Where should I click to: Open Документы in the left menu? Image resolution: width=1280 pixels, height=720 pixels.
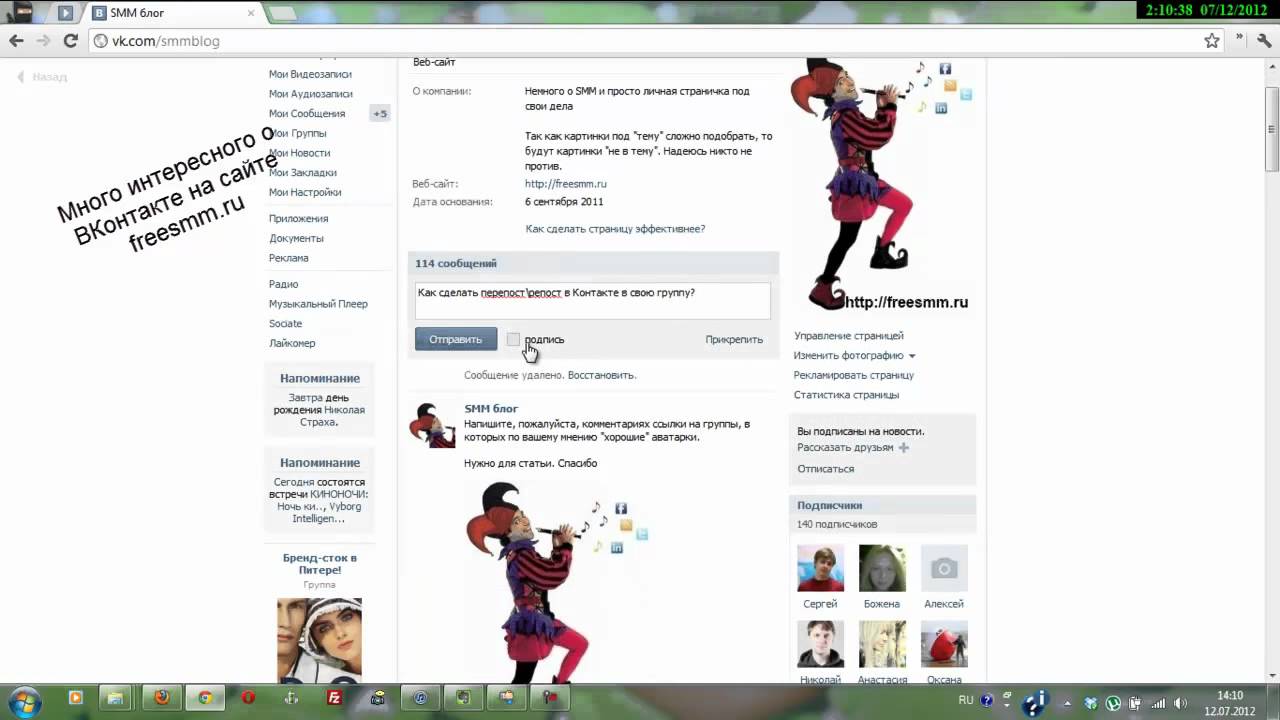point(296,238)
